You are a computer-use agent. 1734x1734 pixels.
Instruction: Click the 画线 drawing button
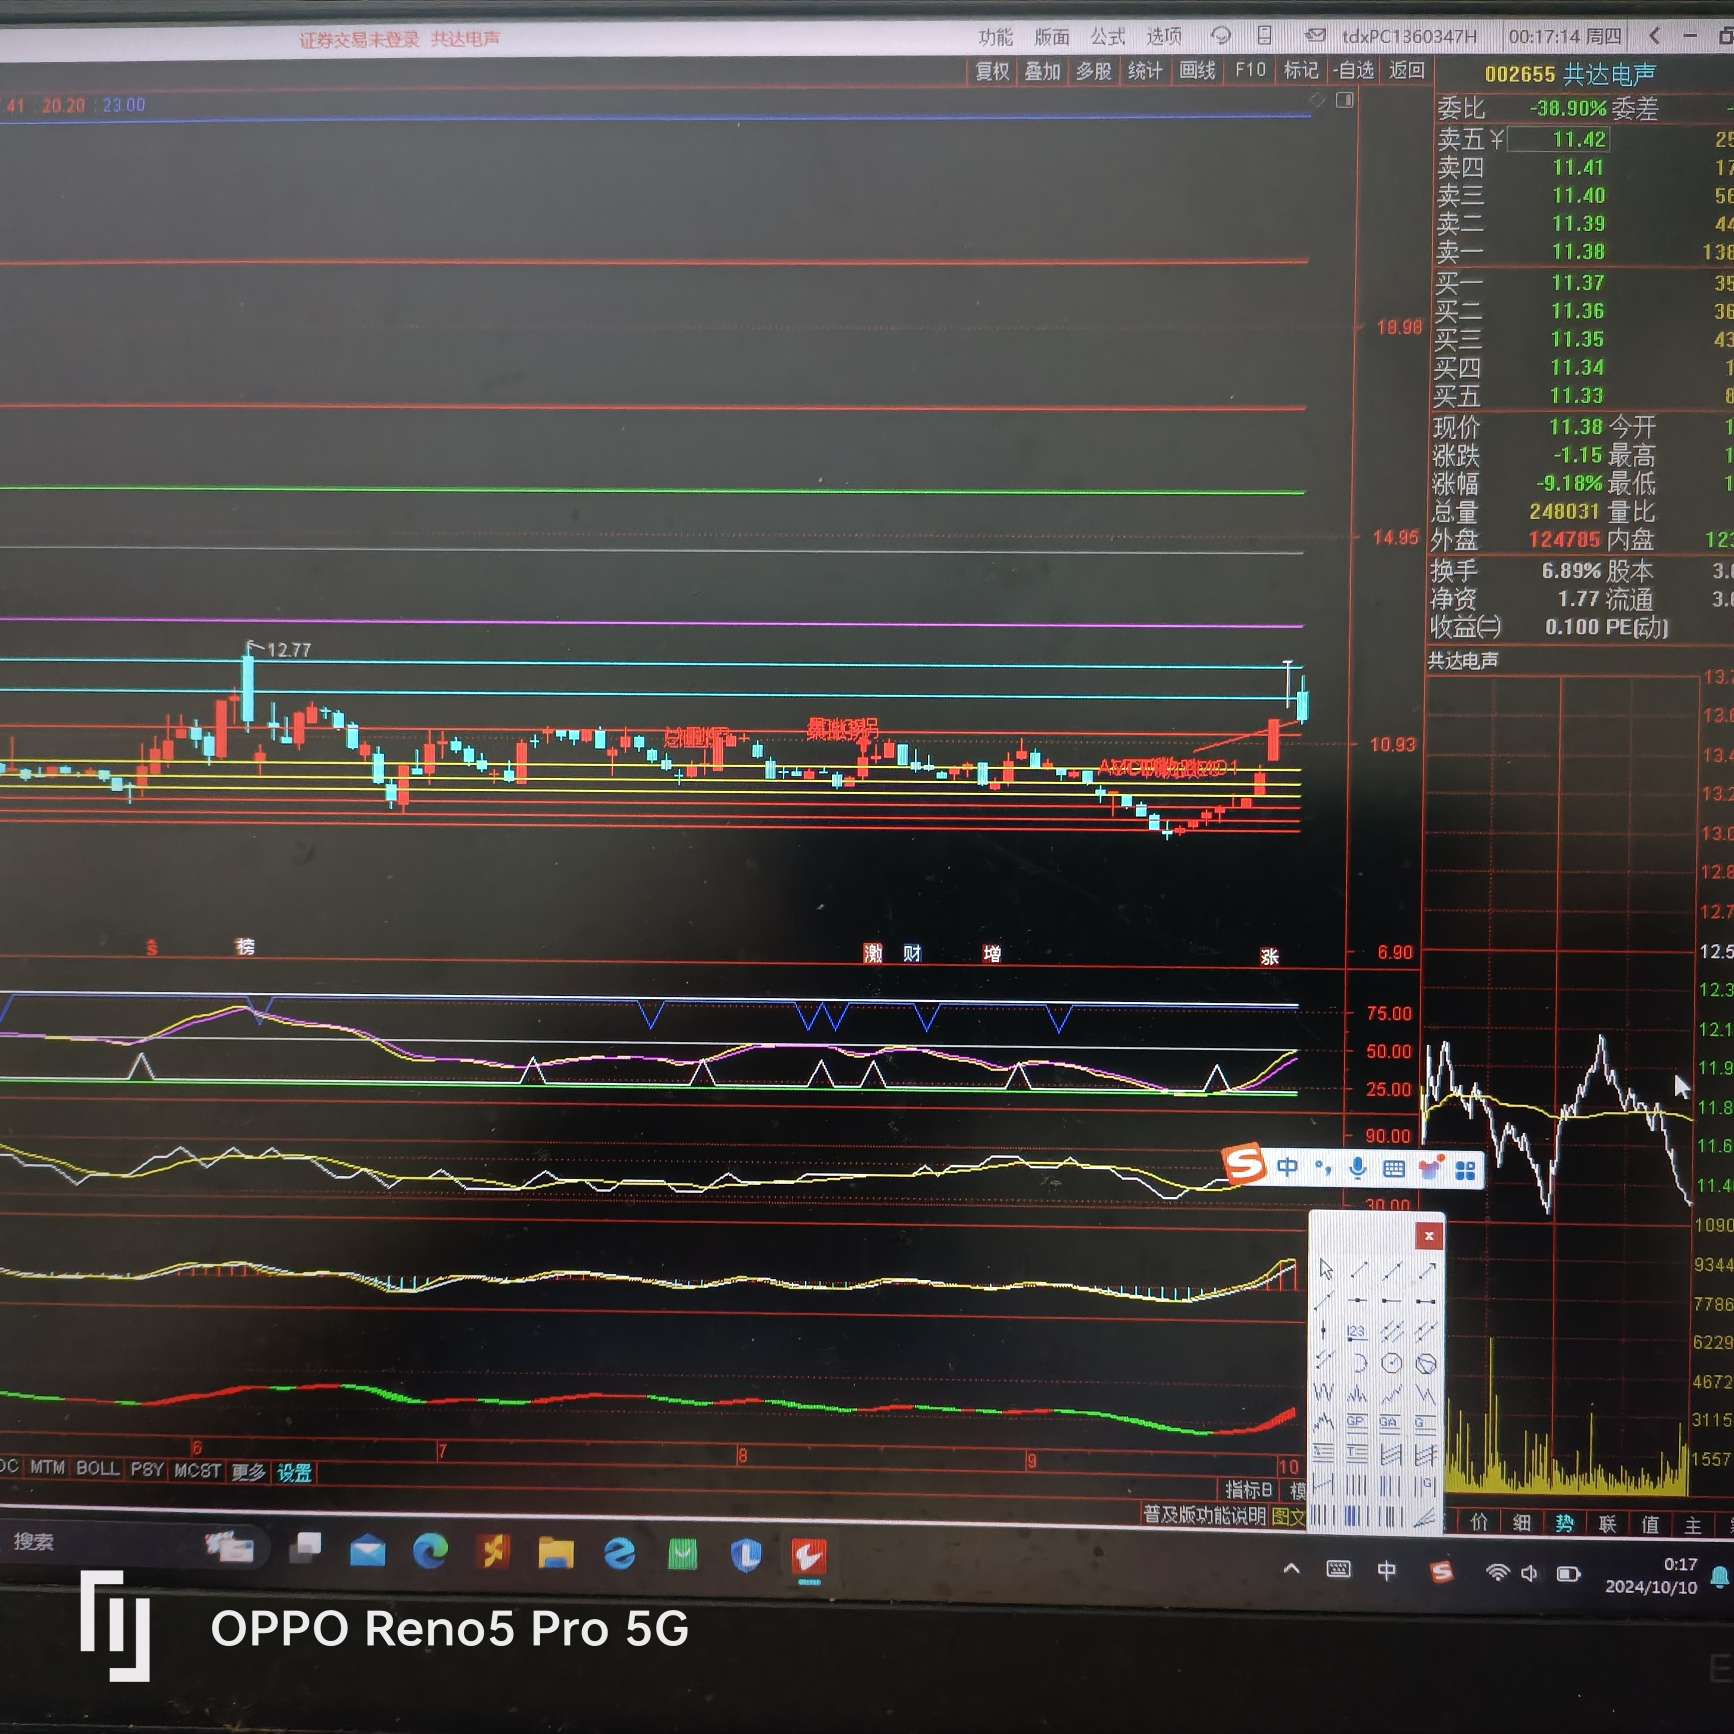[1197, 71]
